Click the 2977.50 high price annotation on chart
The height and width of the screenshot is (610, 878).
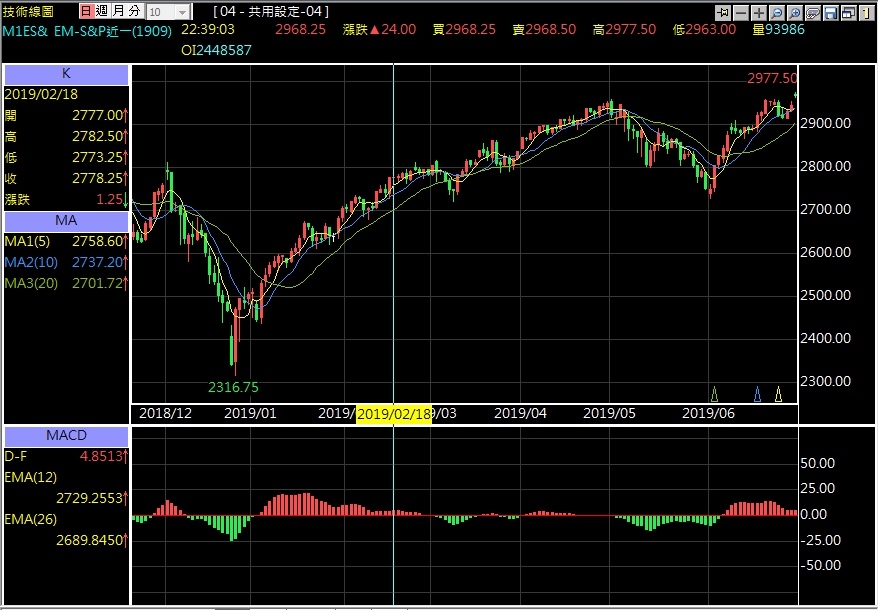[772, 78]
